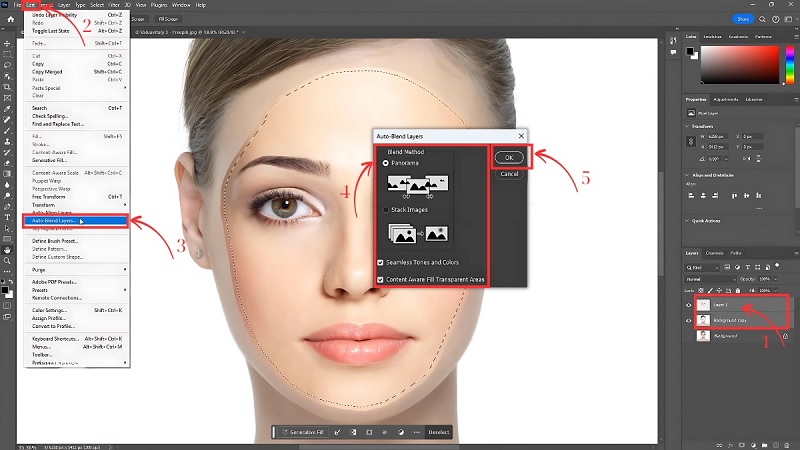Open the Search icon near Share
This screenshot has height=450, width=800.
(x=762, y=19)
